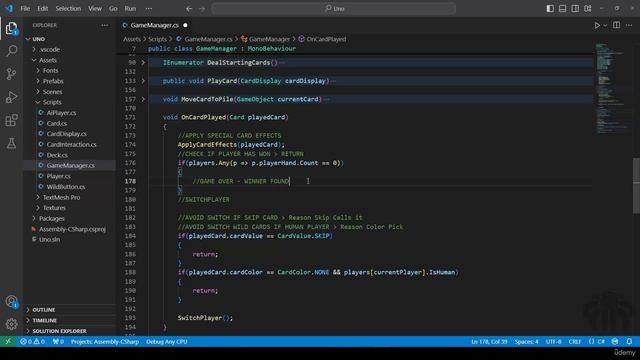Open the Extensions view
This screenshot has height=360, width=640.
point(11,120)
